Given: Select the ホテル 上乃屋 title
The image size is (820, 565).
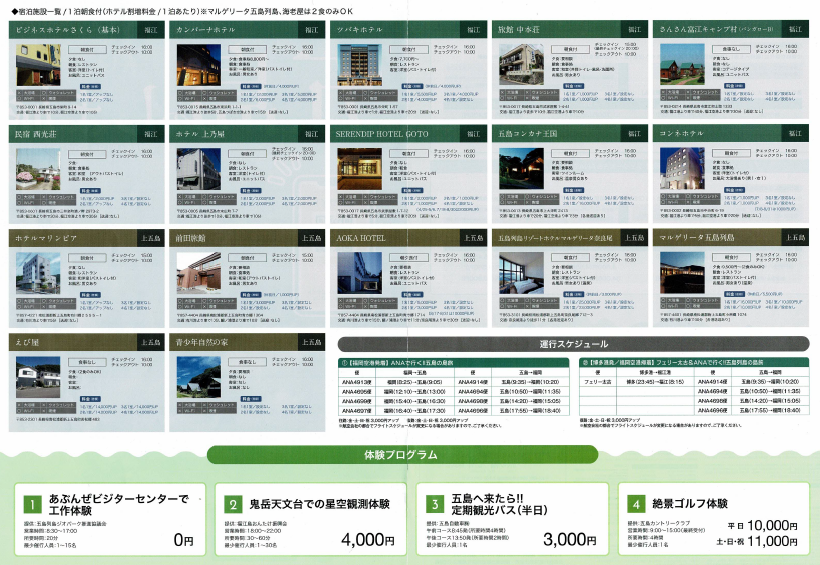Looking at the screenshot, I should point(200,134).
